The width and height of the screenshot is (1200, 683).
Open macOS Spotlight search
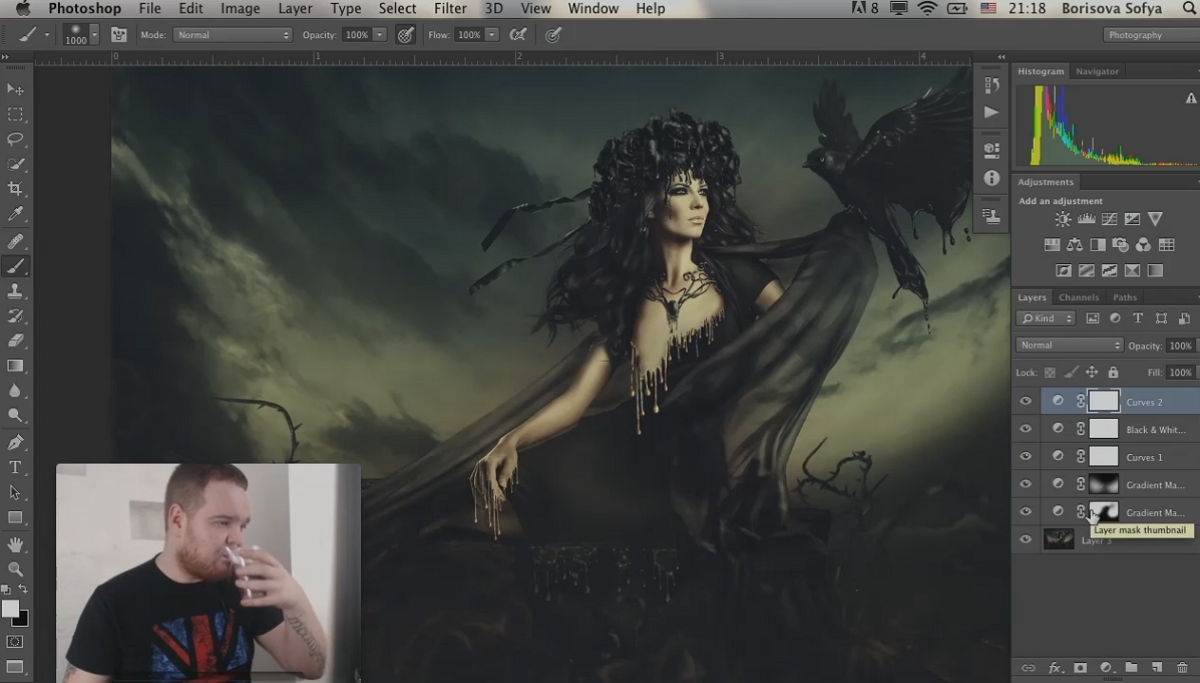tap(1189, 9)
